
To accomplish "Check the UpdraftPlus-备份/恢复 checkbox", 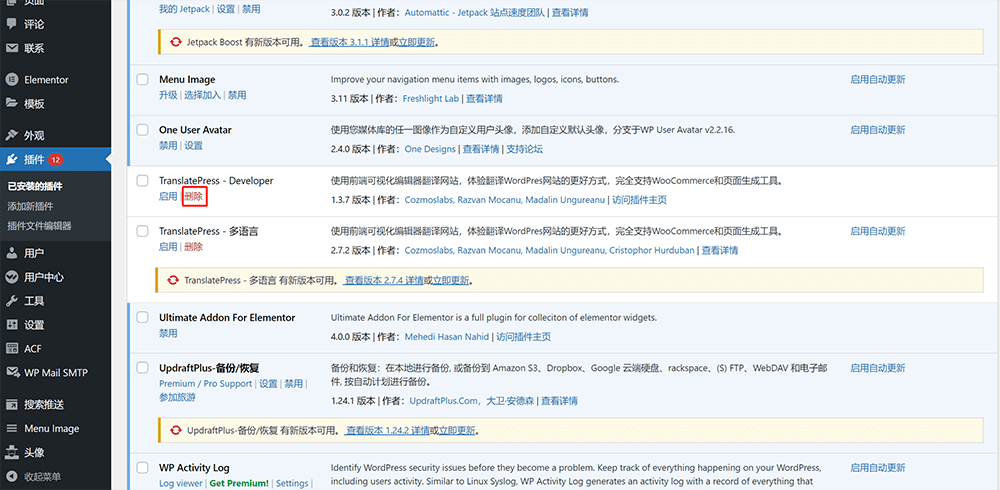I will [143, 368].
